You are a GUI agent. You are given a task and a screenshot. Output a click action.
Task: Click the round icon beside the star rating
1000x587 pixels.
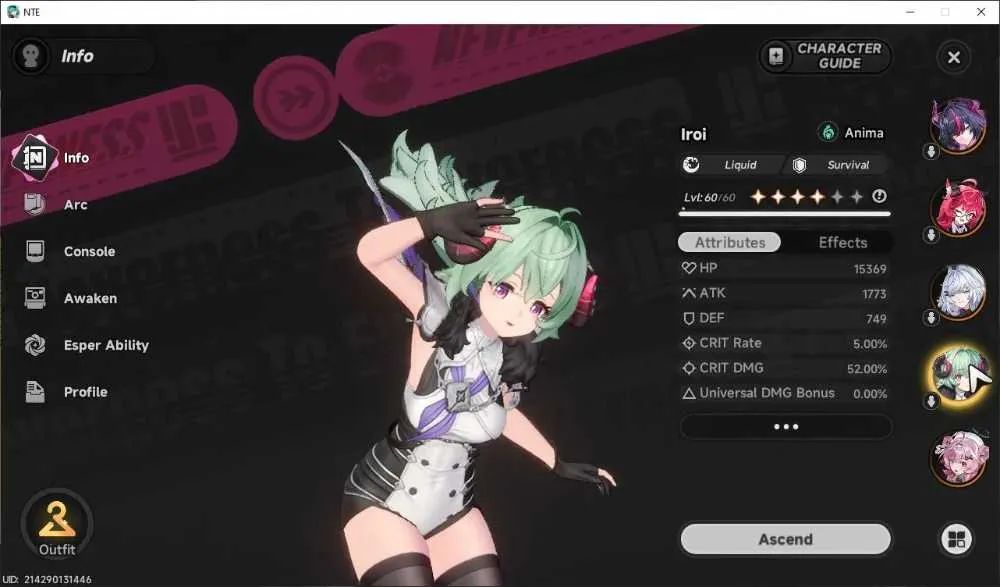[x=879, y=197]
